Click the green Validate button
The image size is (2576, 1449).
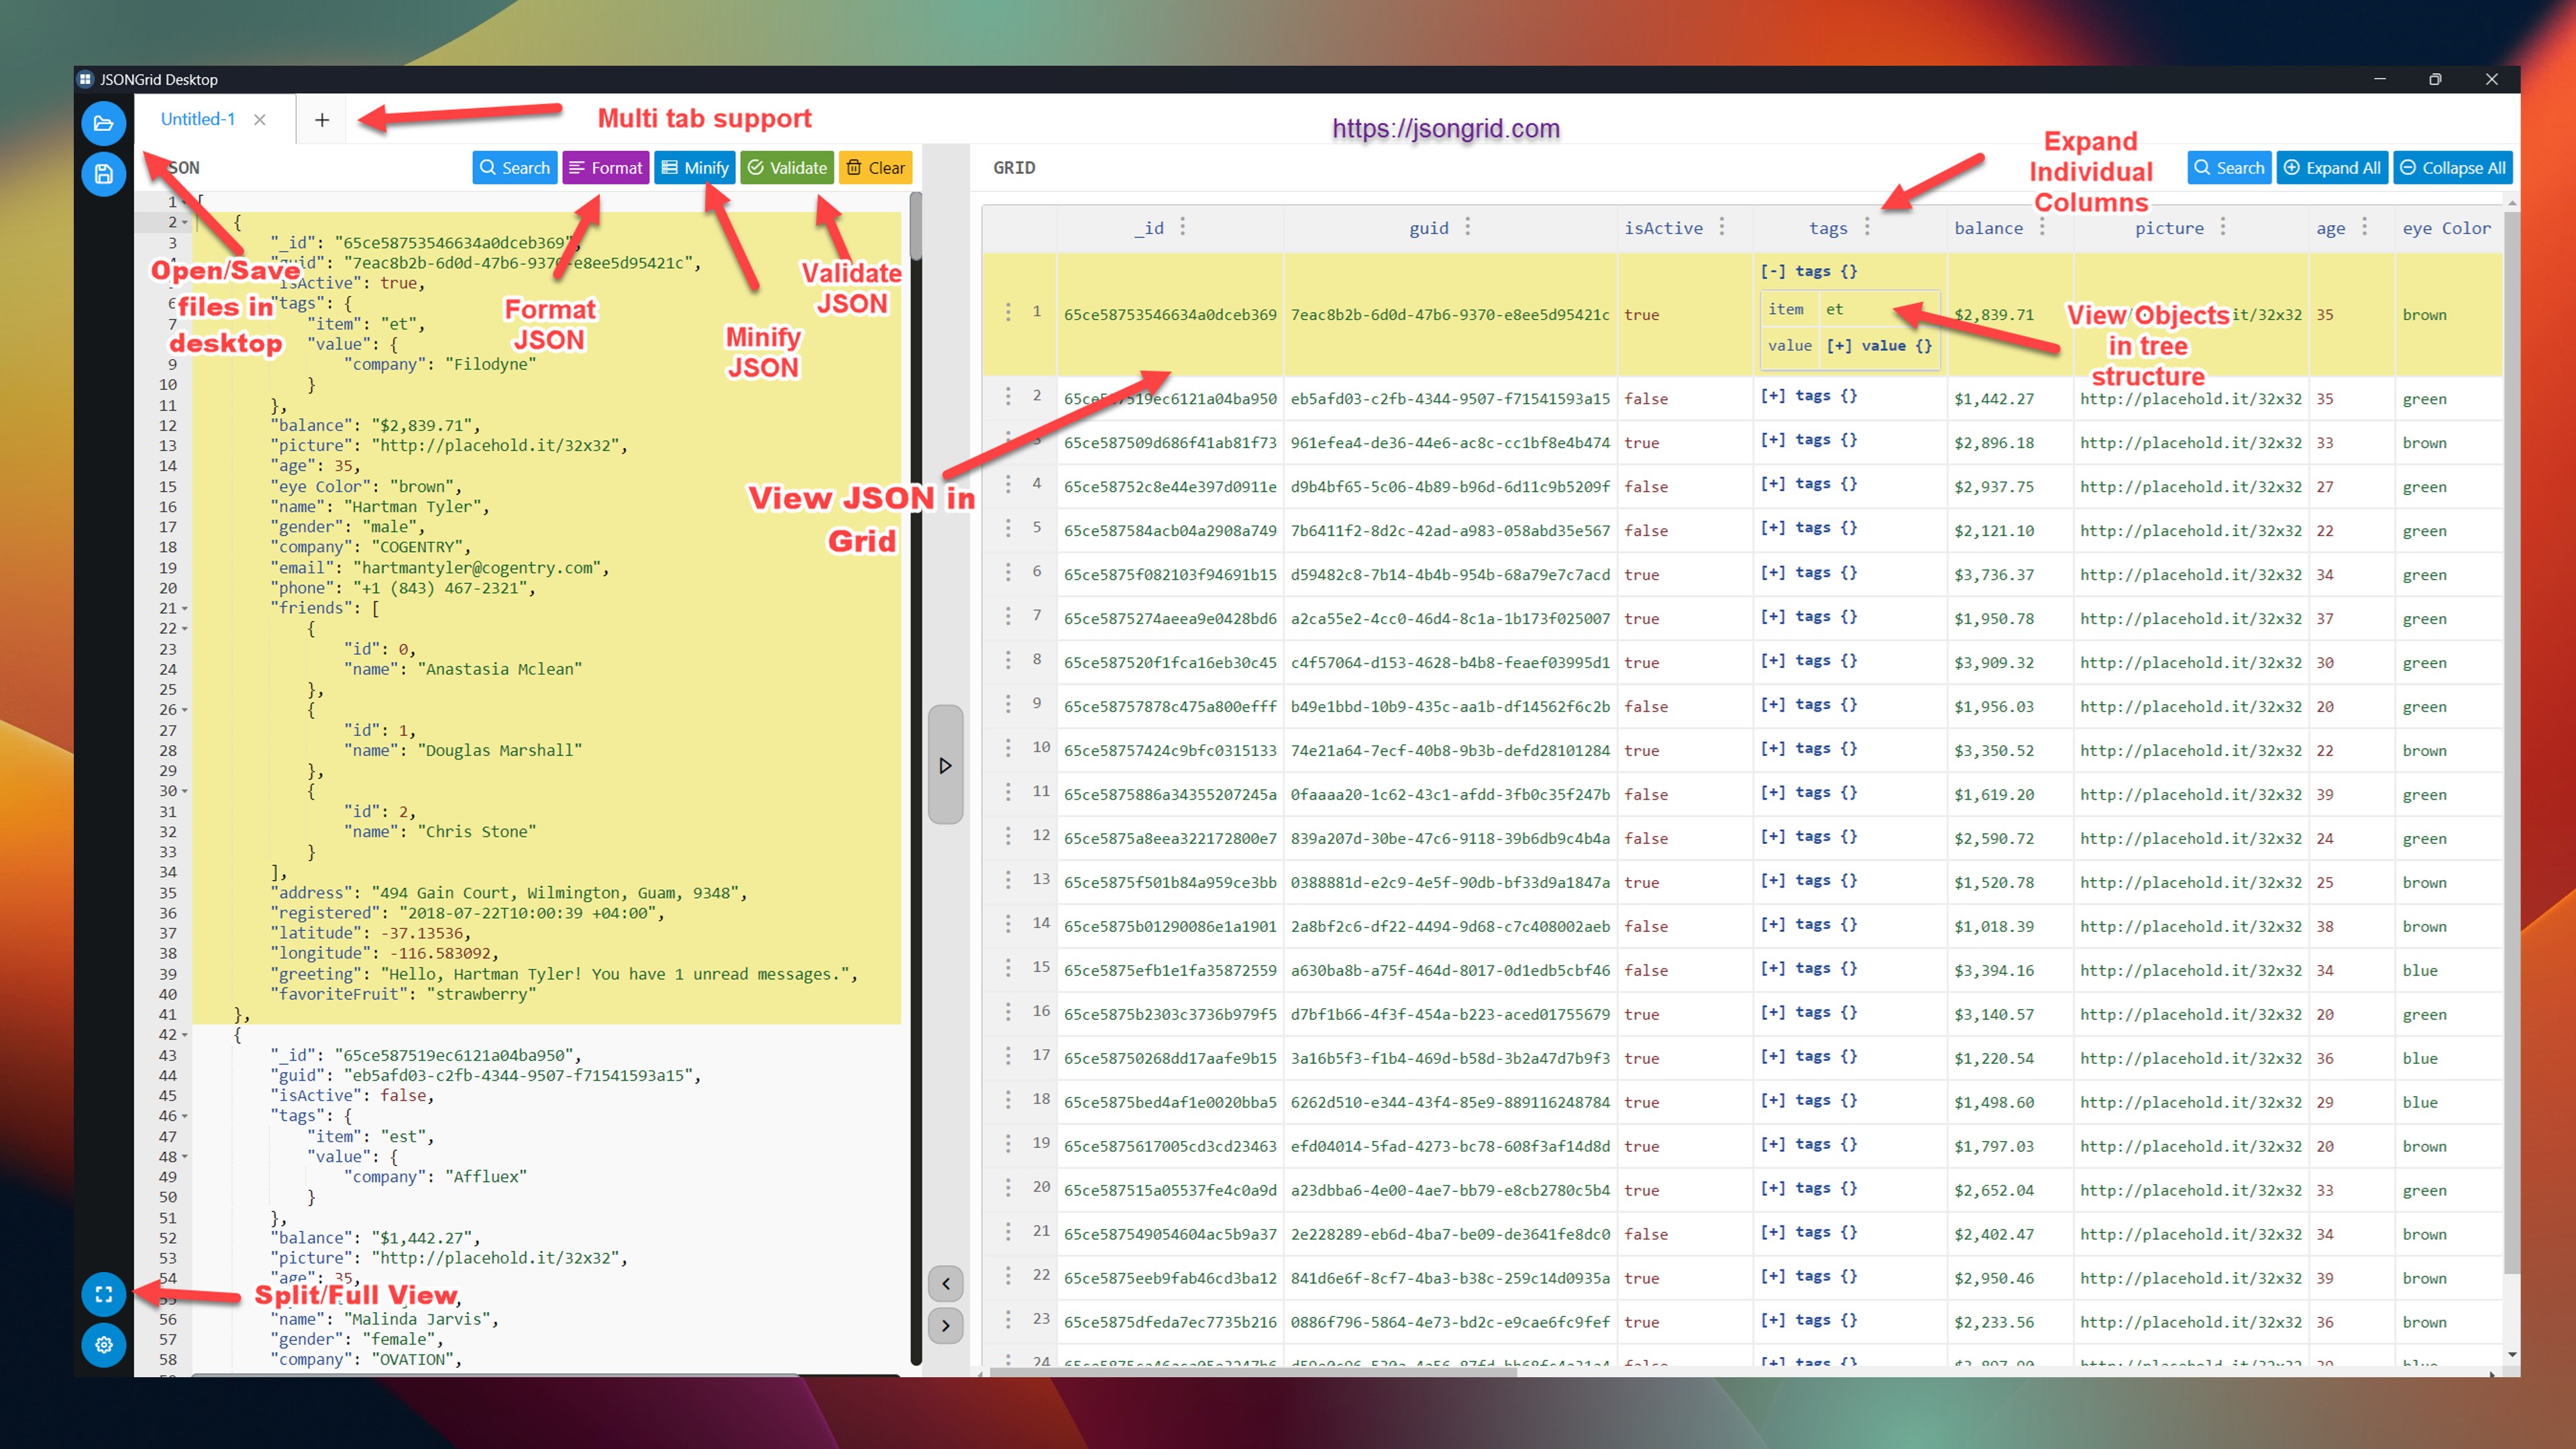(x=787, y=168)
